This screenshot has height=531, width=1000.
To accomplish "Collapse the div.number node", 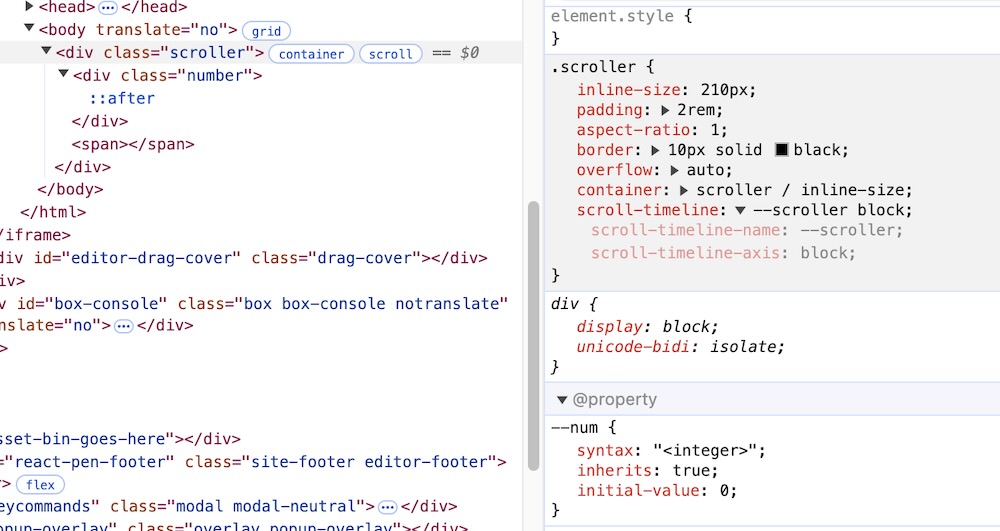I will [64, 76].
